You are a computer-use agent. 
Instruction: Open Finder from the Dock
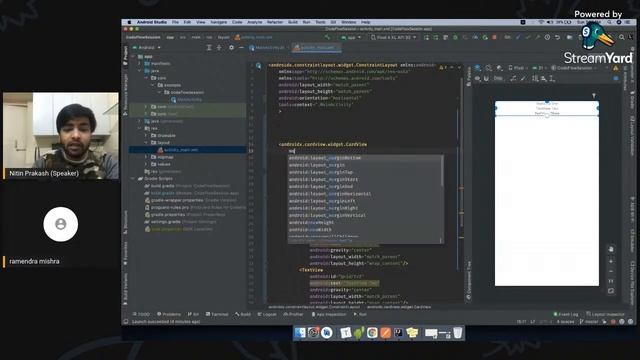300,333
